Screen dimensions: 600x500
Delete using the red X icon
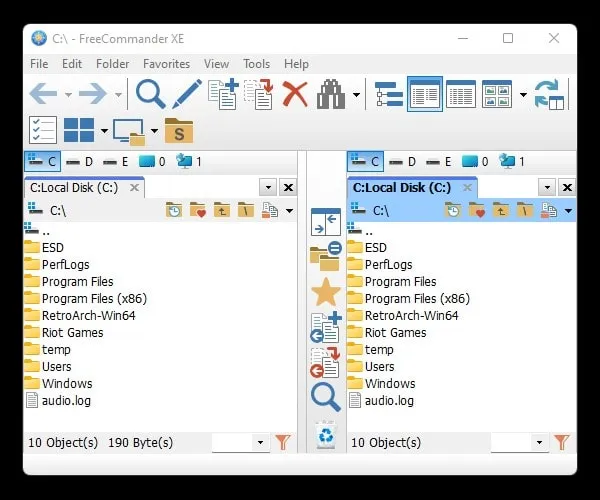(x=295, y=94)
